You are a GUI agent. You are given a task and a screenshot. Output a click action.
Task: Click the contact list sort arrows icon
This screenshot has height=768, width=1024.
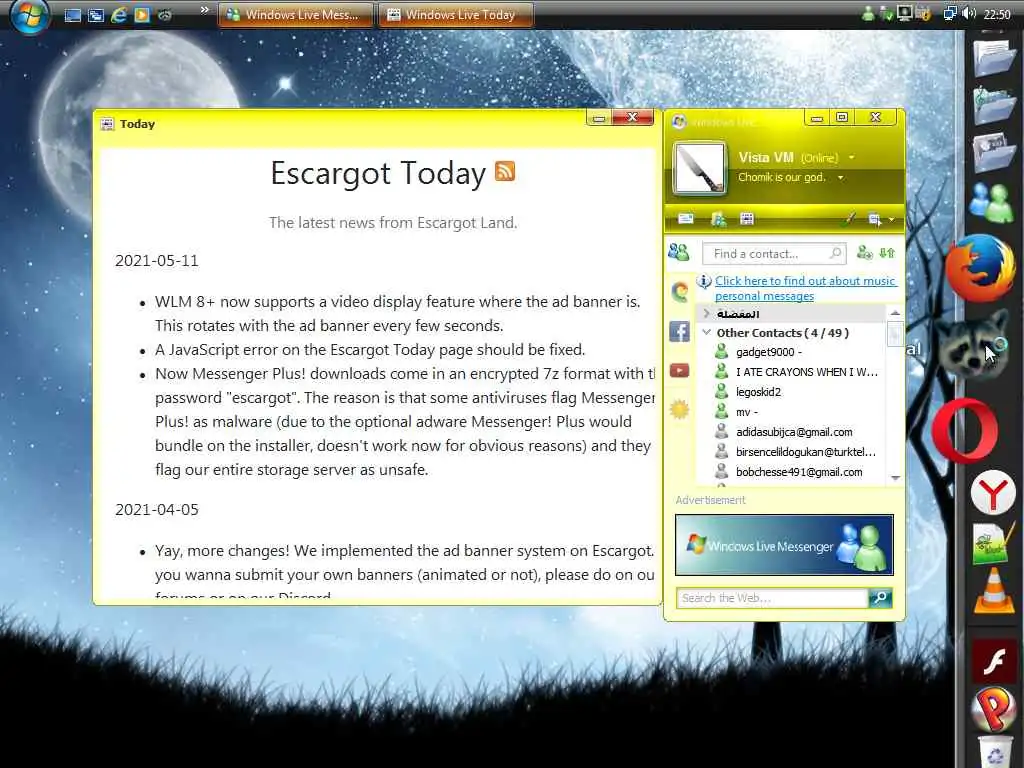click(888, 253)
